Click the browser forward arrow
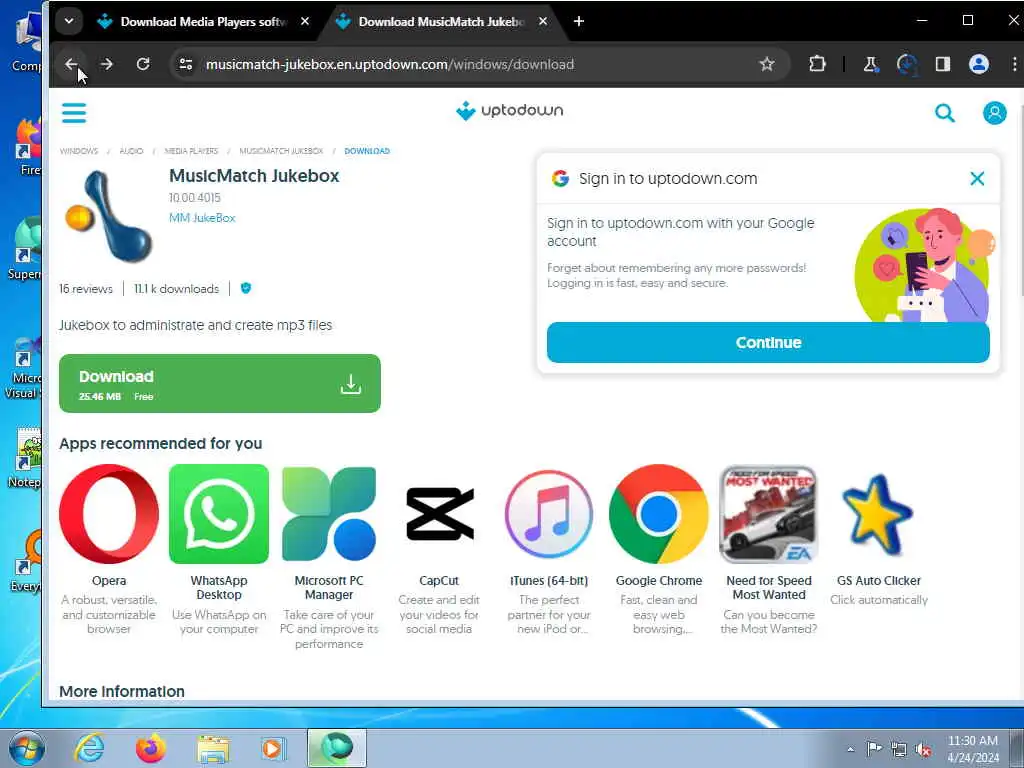1024x768 pixels. (106, 64)
